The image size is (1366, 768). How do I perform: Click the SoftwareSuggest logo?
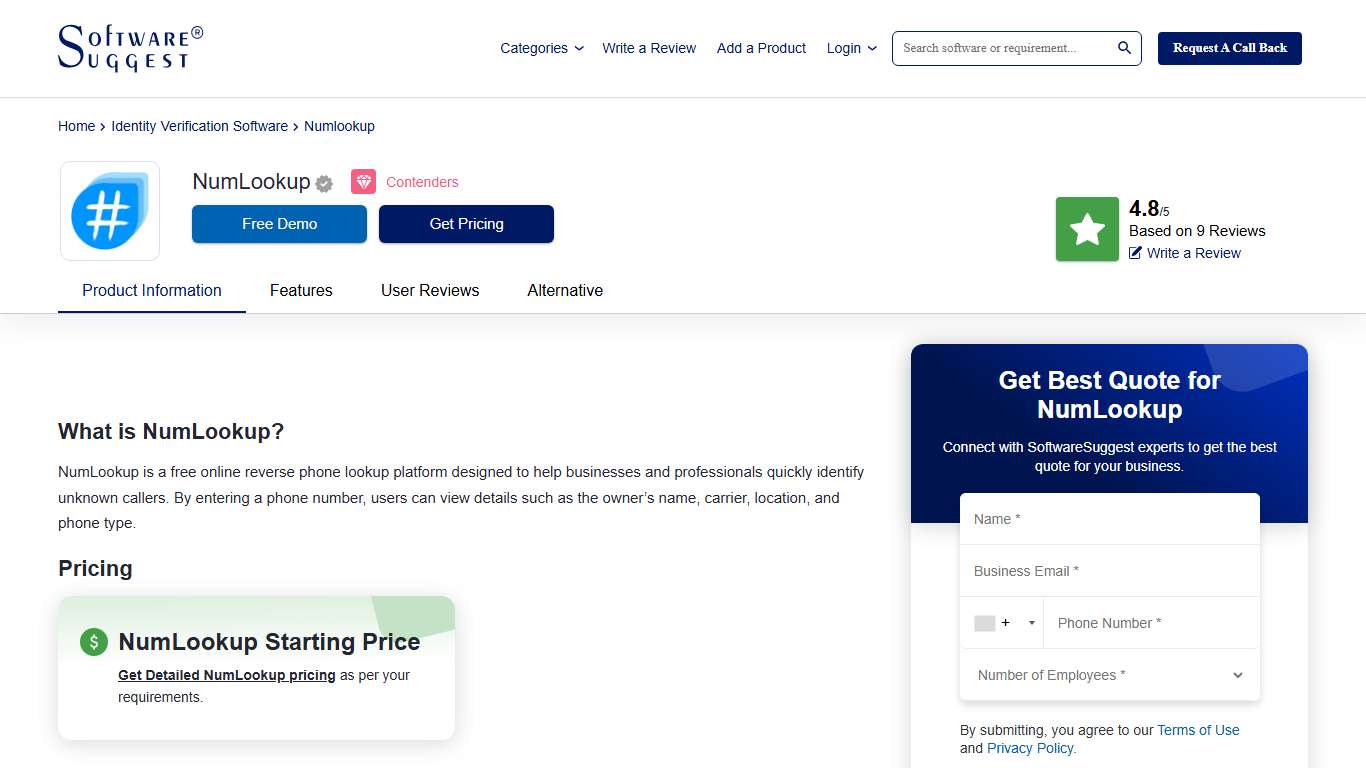click(128, 47)
